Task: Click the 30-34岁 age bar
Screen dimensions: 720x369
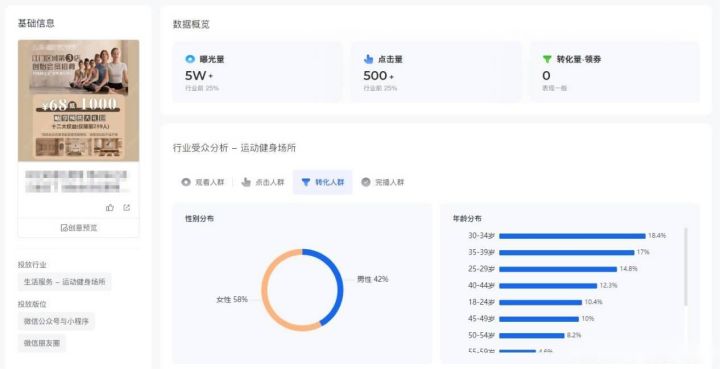Action: point(572,236)
